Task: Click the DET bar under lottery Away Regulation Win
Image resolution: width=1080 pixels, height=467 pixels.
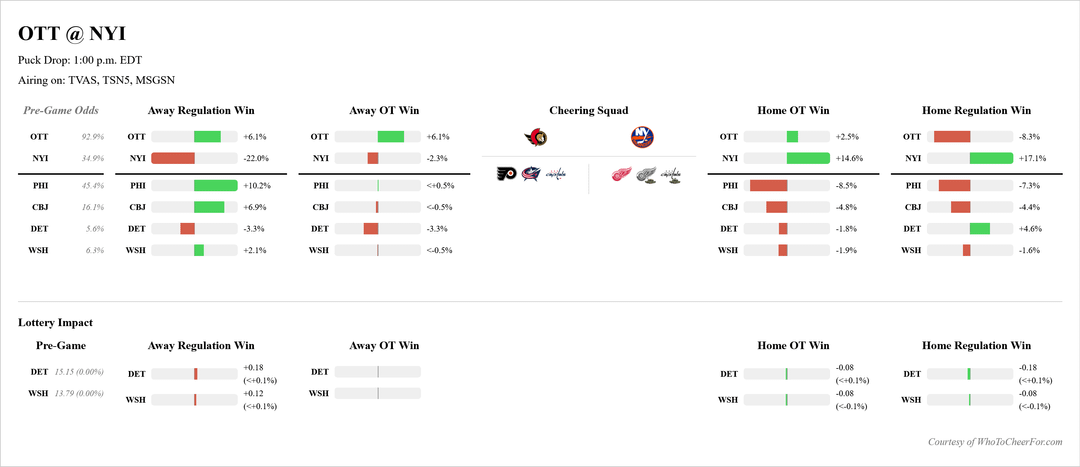Action: tap(195, 374)
